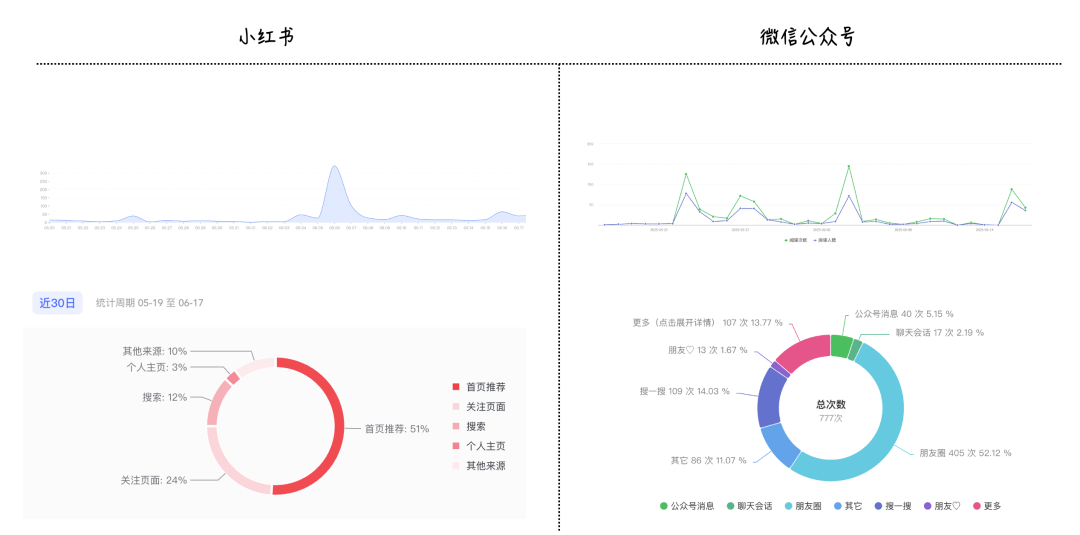Toggle the 聊天会话 legend item below WeChat donut

click(751, 506)
